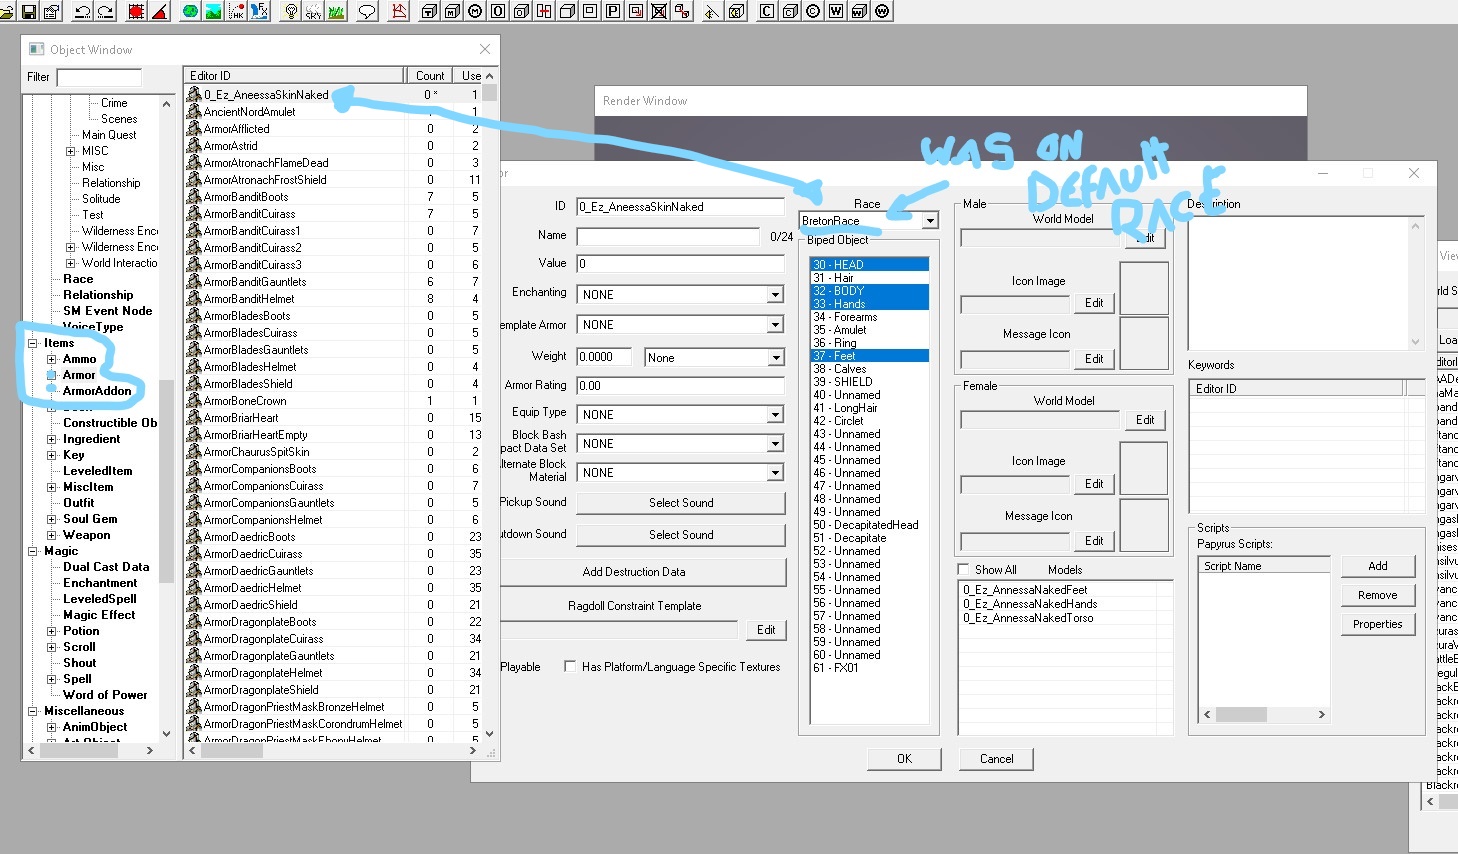Viewport: 1458px width, 854px height.
Task: Click the circled W toolbar icon
Action: tap(882, 11)
